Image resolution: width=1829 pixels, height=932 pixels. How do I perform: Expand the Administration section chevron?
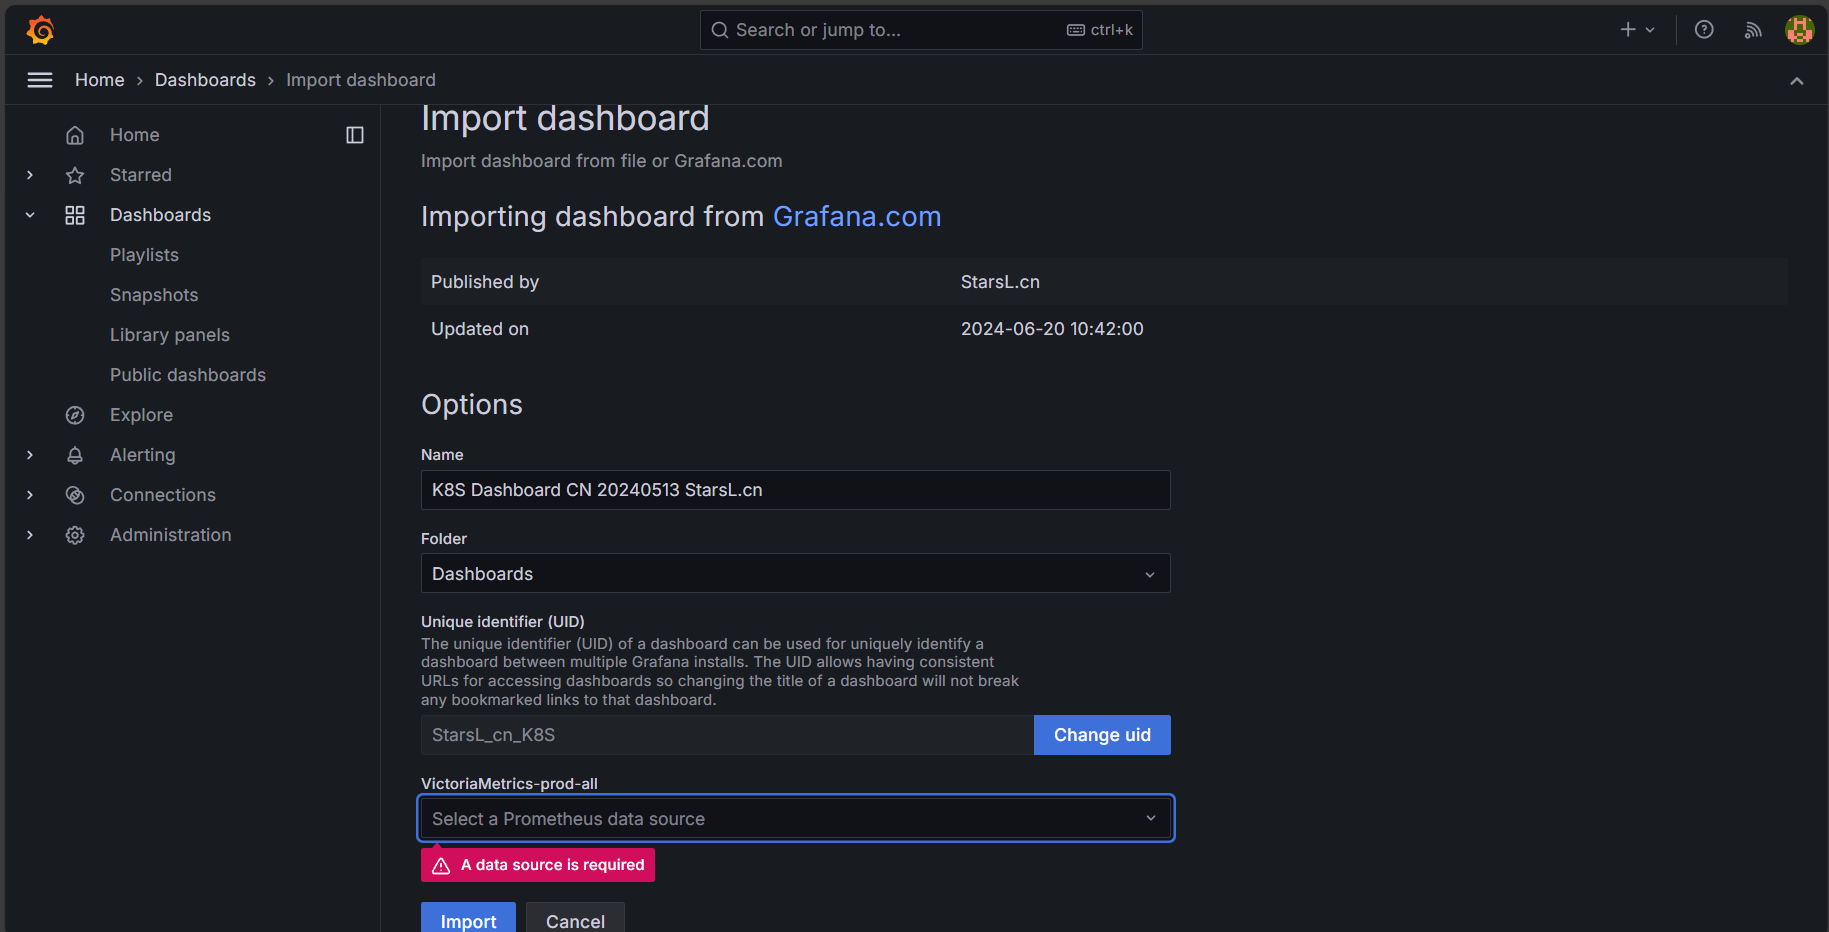(x=30, y=535)
